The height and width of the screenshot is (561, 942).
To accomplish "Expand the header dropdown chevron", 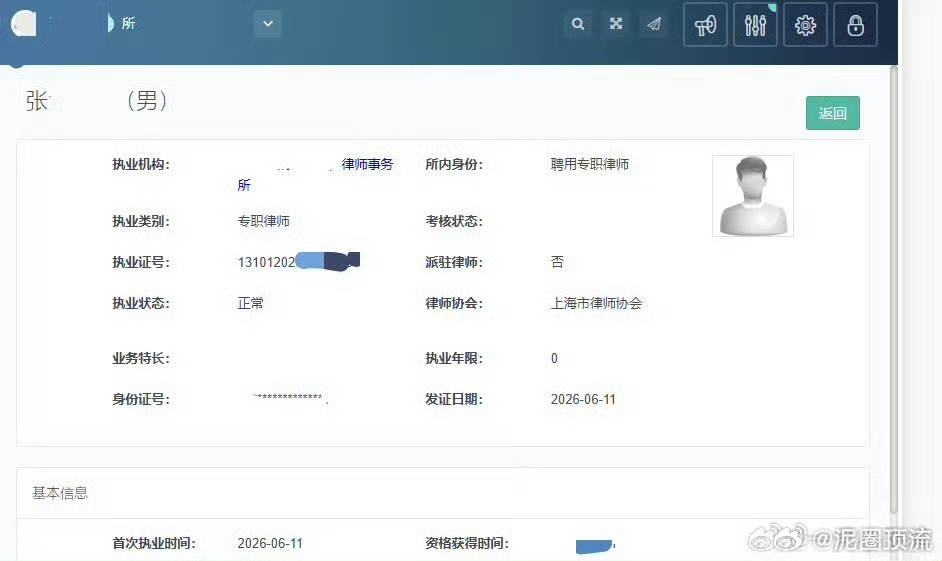I will click(x=268, y=24).
